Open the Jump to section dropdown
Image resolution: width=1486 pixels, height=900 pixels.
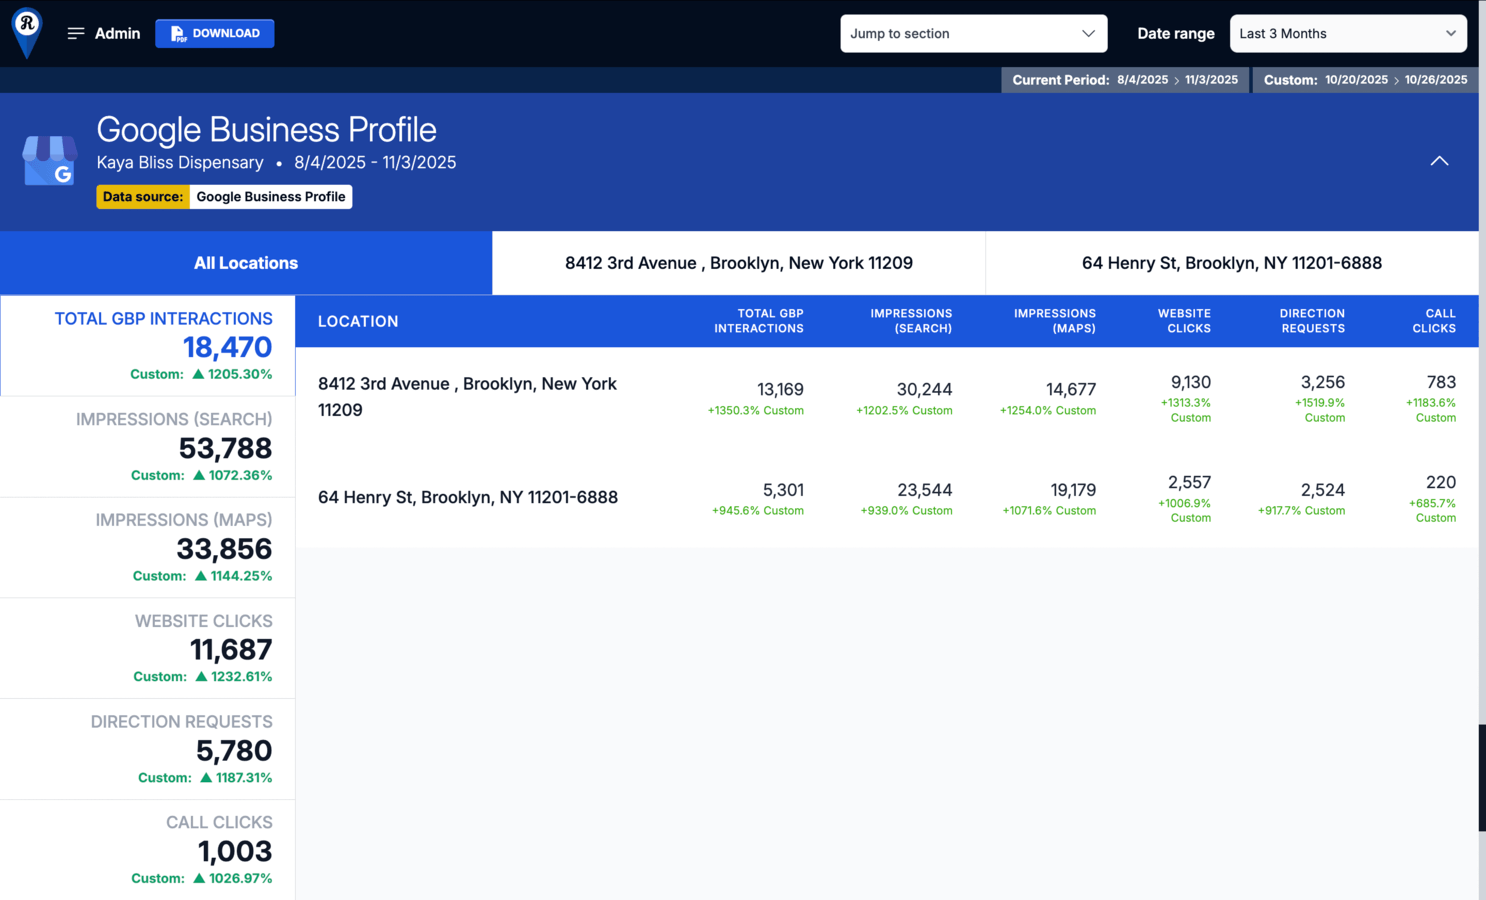pyautogui.click(x=972, y=34)
